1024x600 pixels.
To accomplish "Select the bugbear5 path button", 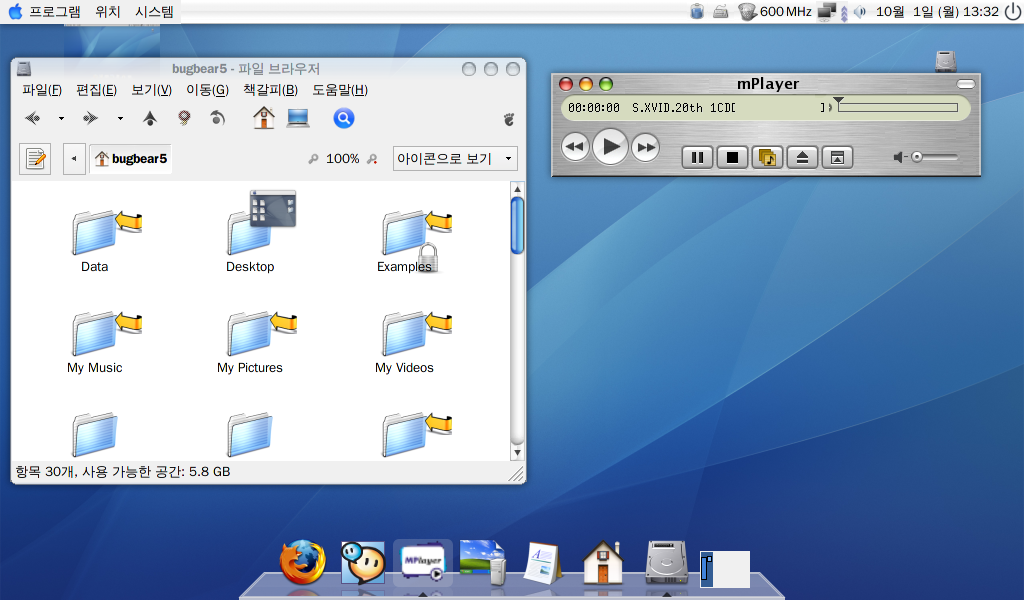I will 131,159.
